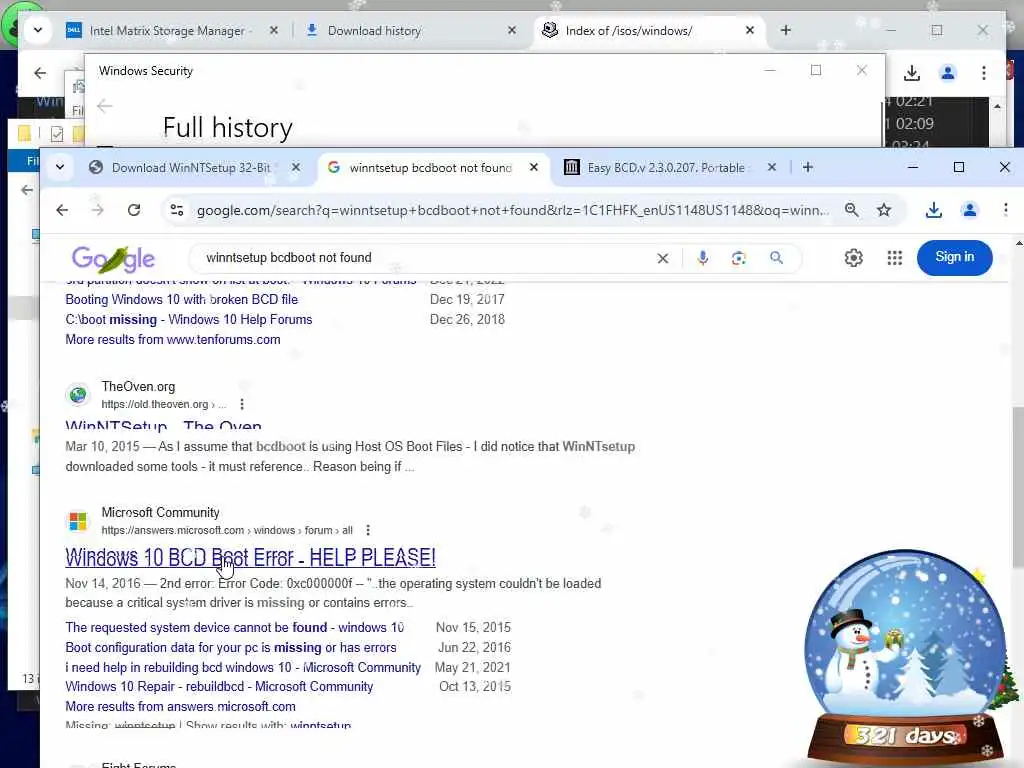Open the profile icon in front Chrome toolbar
Viewport: 1024px width, 768px height.
pyautogui.click(x=970, y=210)
